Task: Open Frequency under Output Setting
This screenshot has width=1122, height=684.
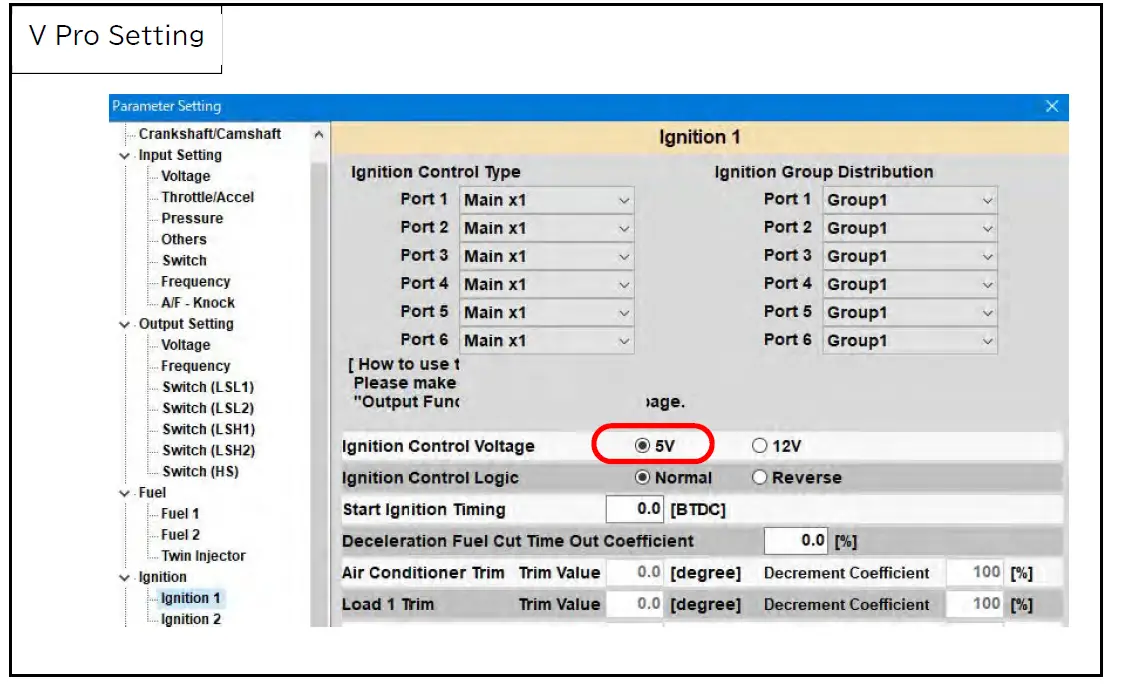Action: (x=195, y=366)
